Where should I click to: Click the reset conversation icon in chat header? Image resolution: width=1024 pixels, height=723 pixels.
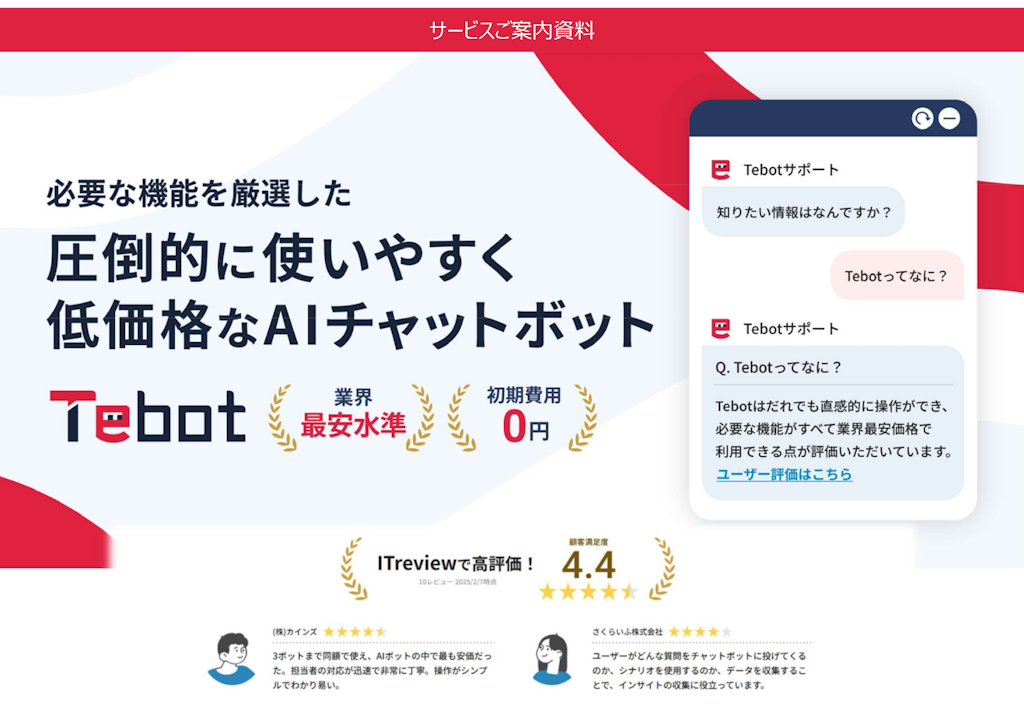[922, 116]
